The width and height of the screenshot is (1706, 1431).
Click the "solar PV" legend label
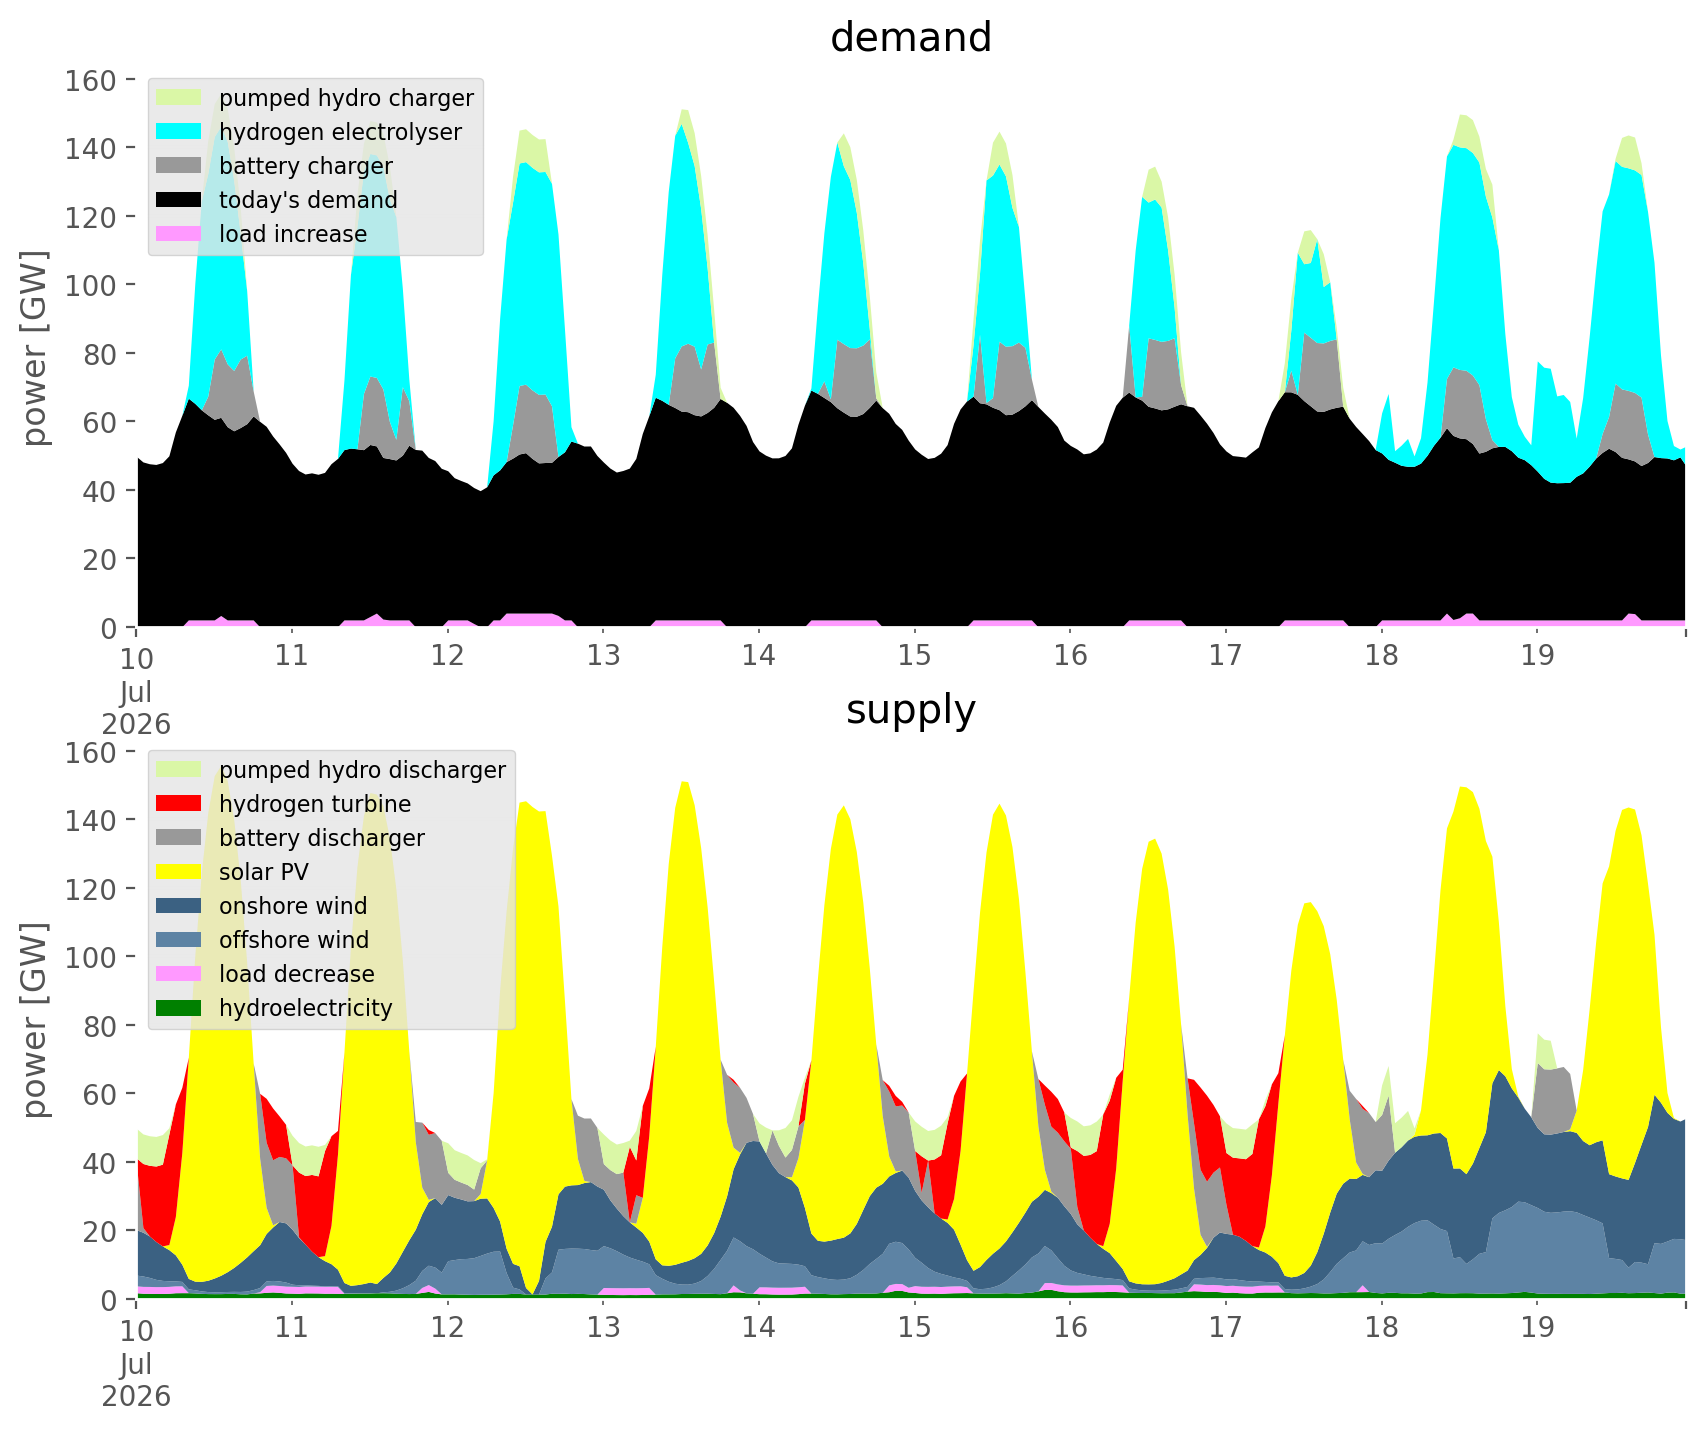click(264, 872)
